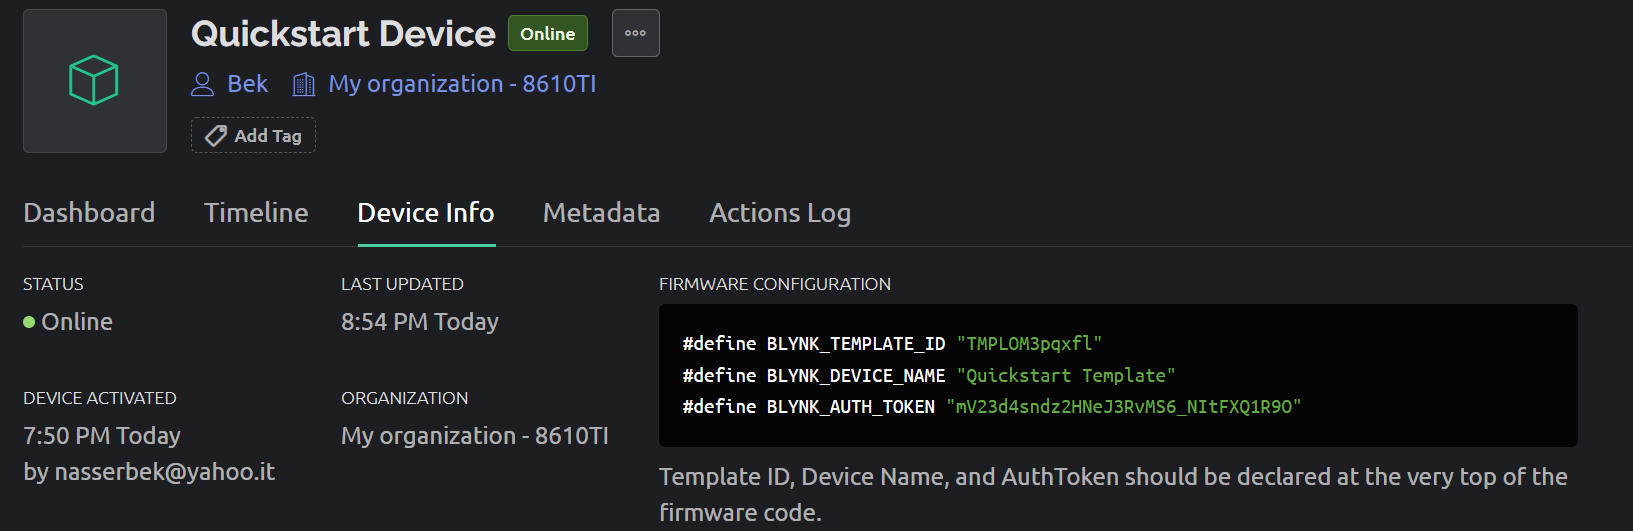This screenshot has width=1633, height=531.
Task: Switch to the Timeline tab
Action: pos(256,213)
